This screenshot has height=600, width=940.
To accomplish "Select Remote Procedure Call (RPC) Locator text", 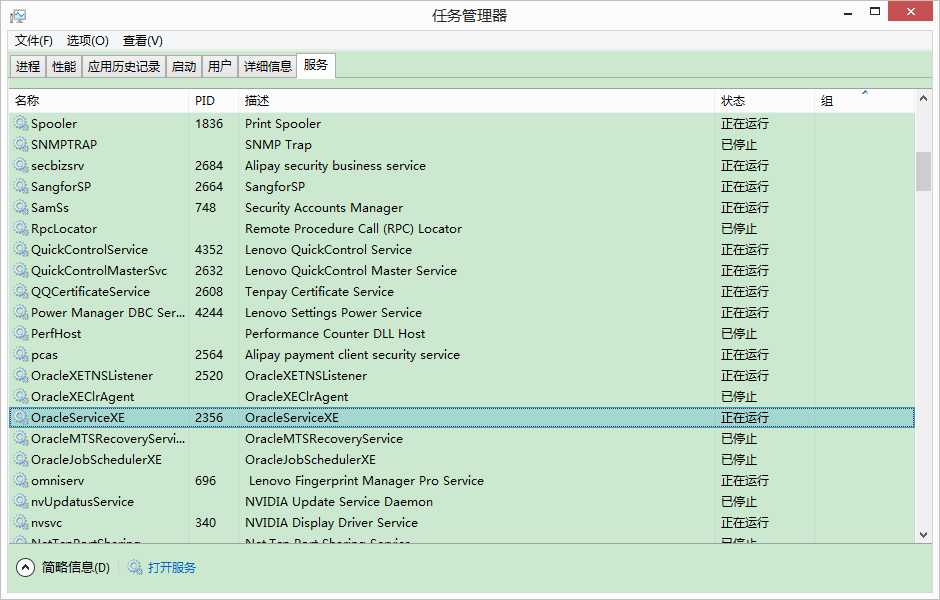I will point(353,228).
